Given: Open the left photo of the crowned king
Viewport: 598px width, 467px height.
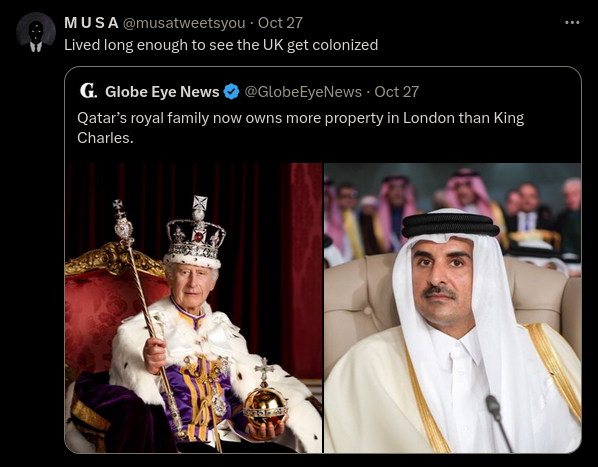Looking at the screenshot, I should click(194, 308).
